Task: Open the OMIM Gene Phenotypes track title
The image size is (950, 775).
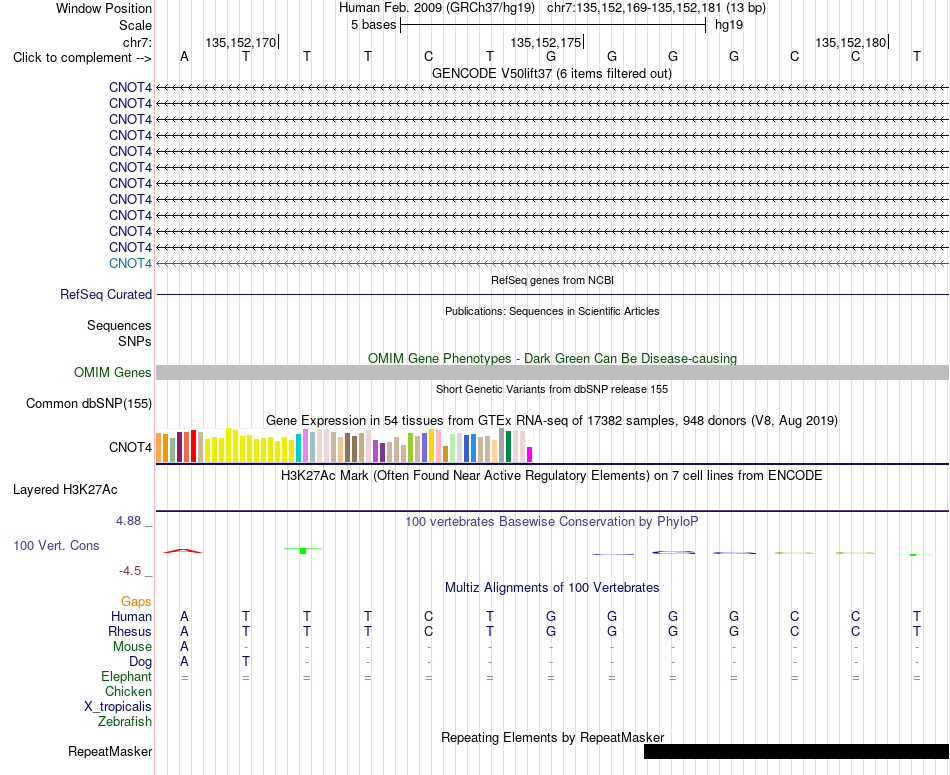Action: click(x=552, y=359)
